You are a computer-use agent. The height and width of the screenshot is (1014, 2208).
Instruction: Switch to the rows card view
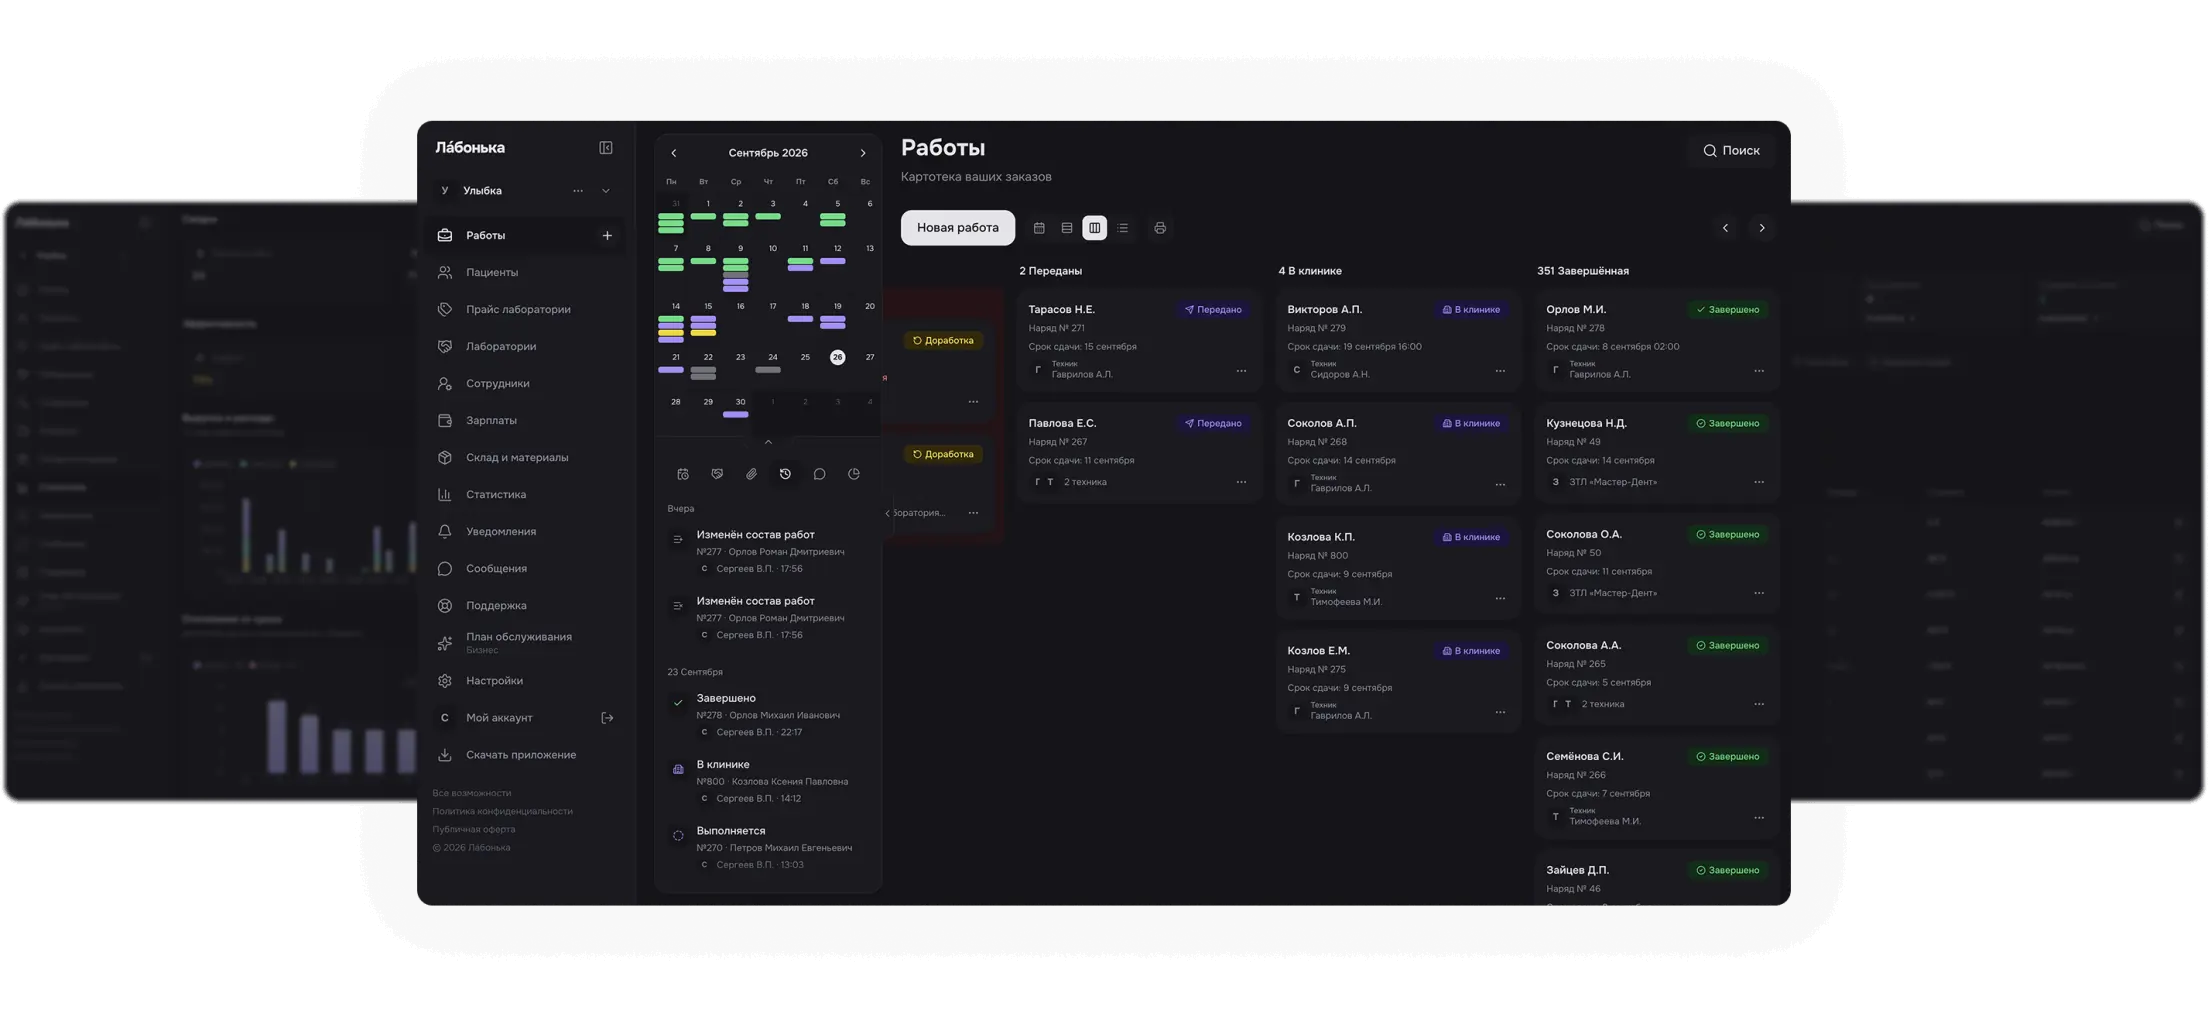click(1067, 228)
